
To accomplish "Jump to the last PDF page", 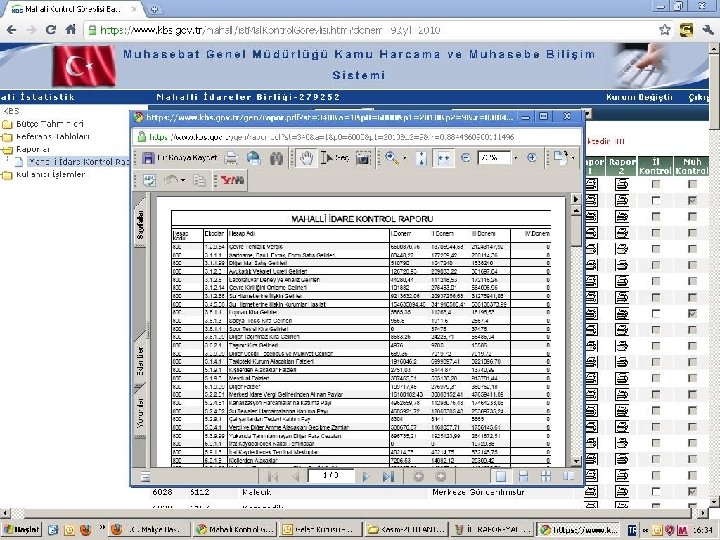I will tap(388, 477).
